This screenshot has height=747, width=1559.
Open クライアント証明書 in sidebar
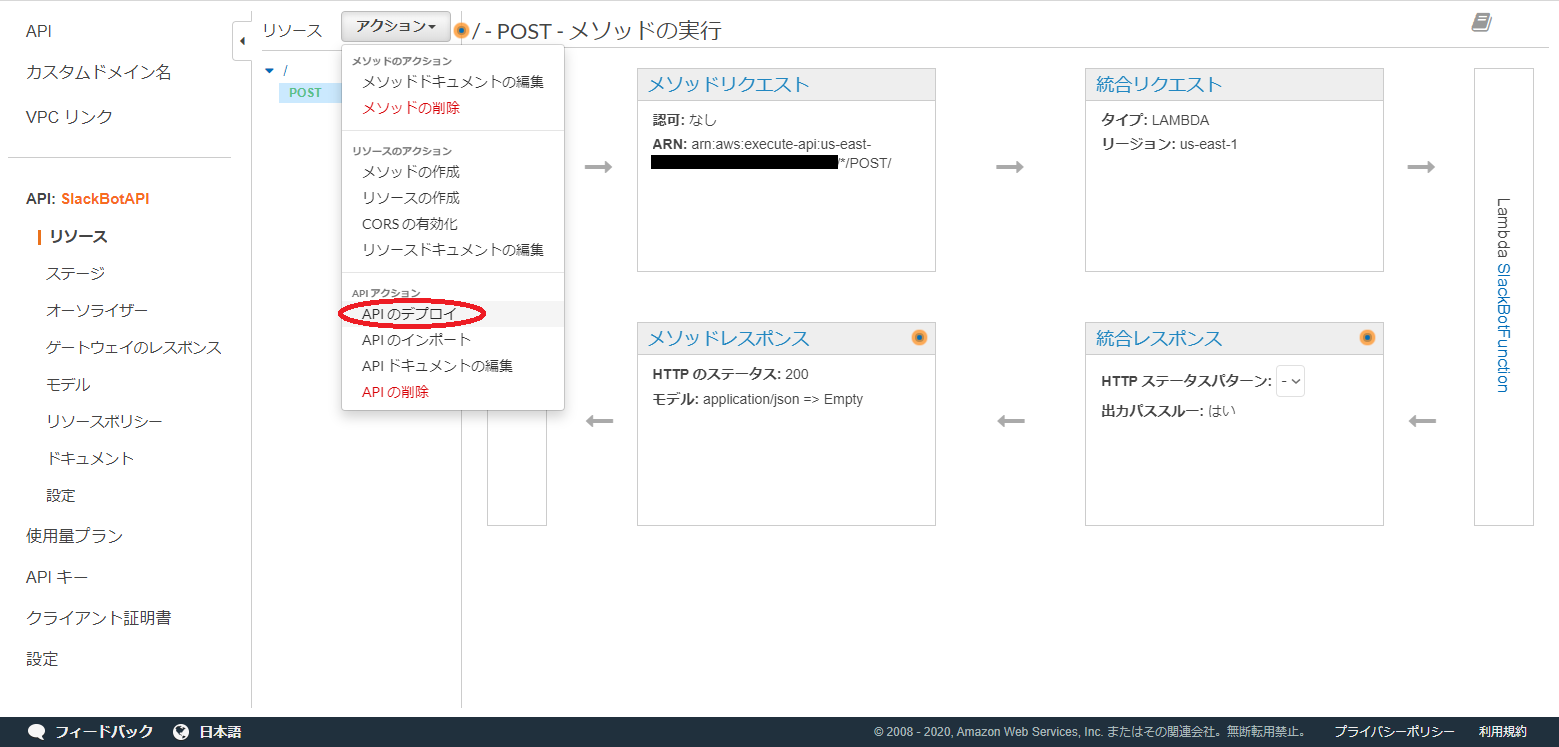point(98,618)
